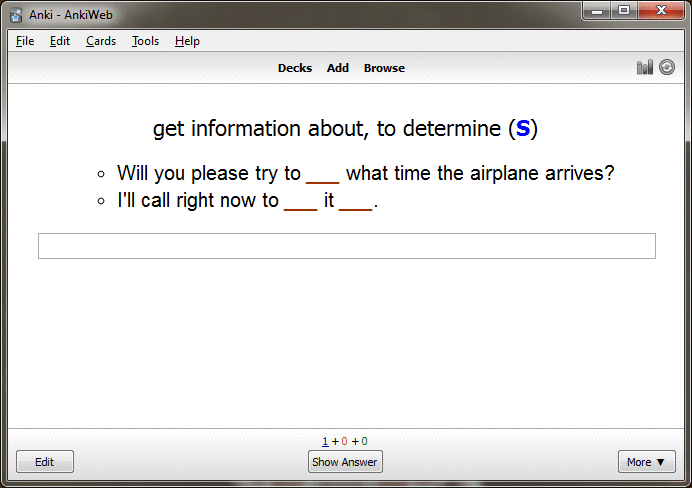Click the Edit button at bottom left
Viewport: 692px width, 488px height.
point(45,462)
